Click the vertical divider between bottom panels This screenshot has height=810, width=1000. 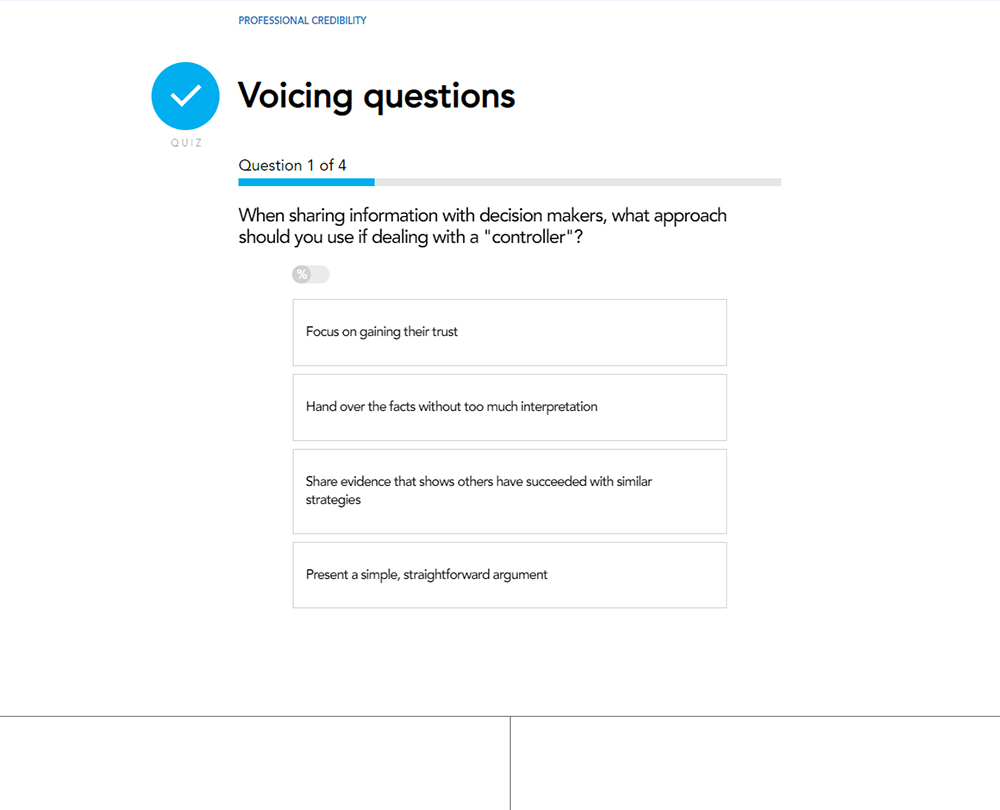(x=510, y=763)
